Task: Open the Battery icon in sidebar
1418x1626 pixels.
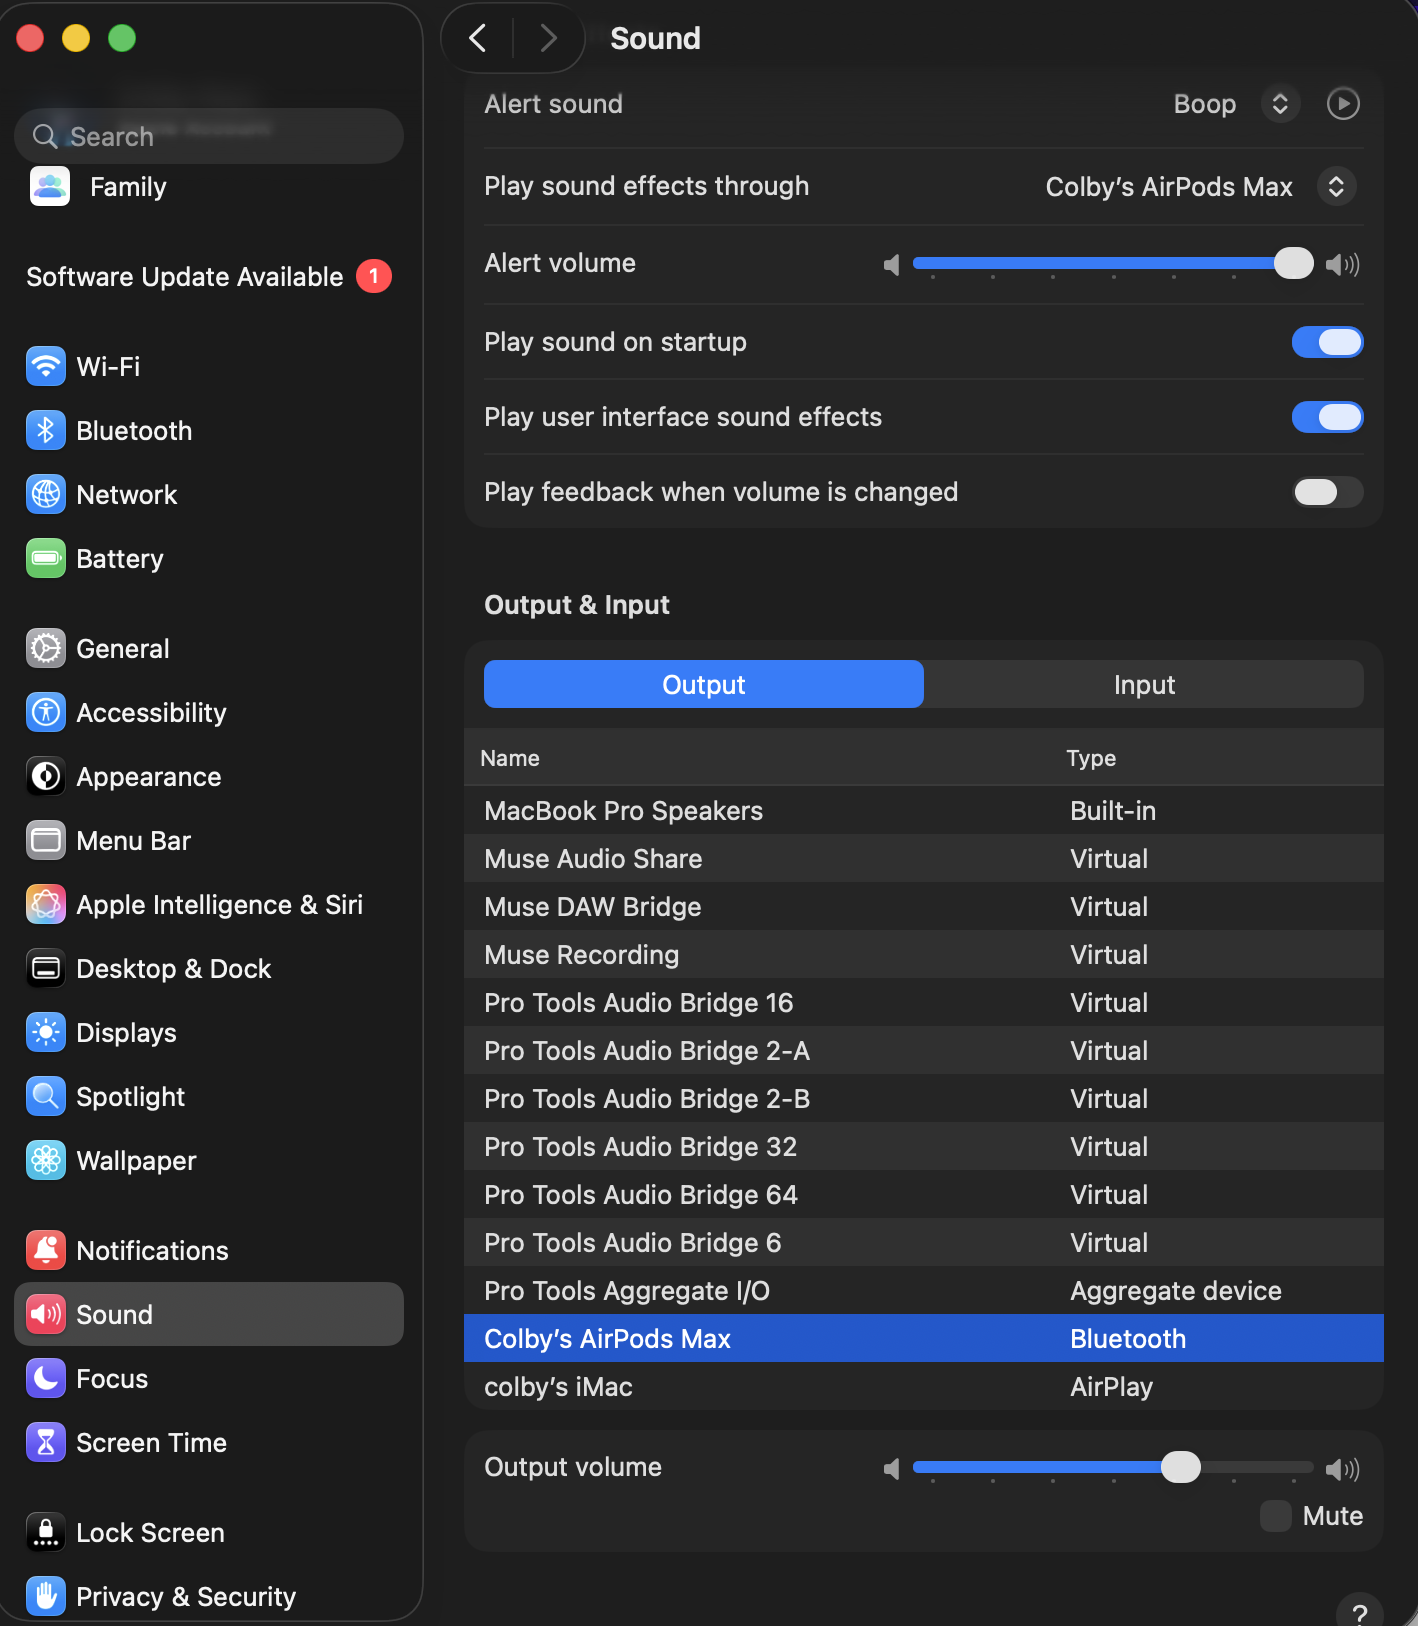Action: (x=46, y=558)
